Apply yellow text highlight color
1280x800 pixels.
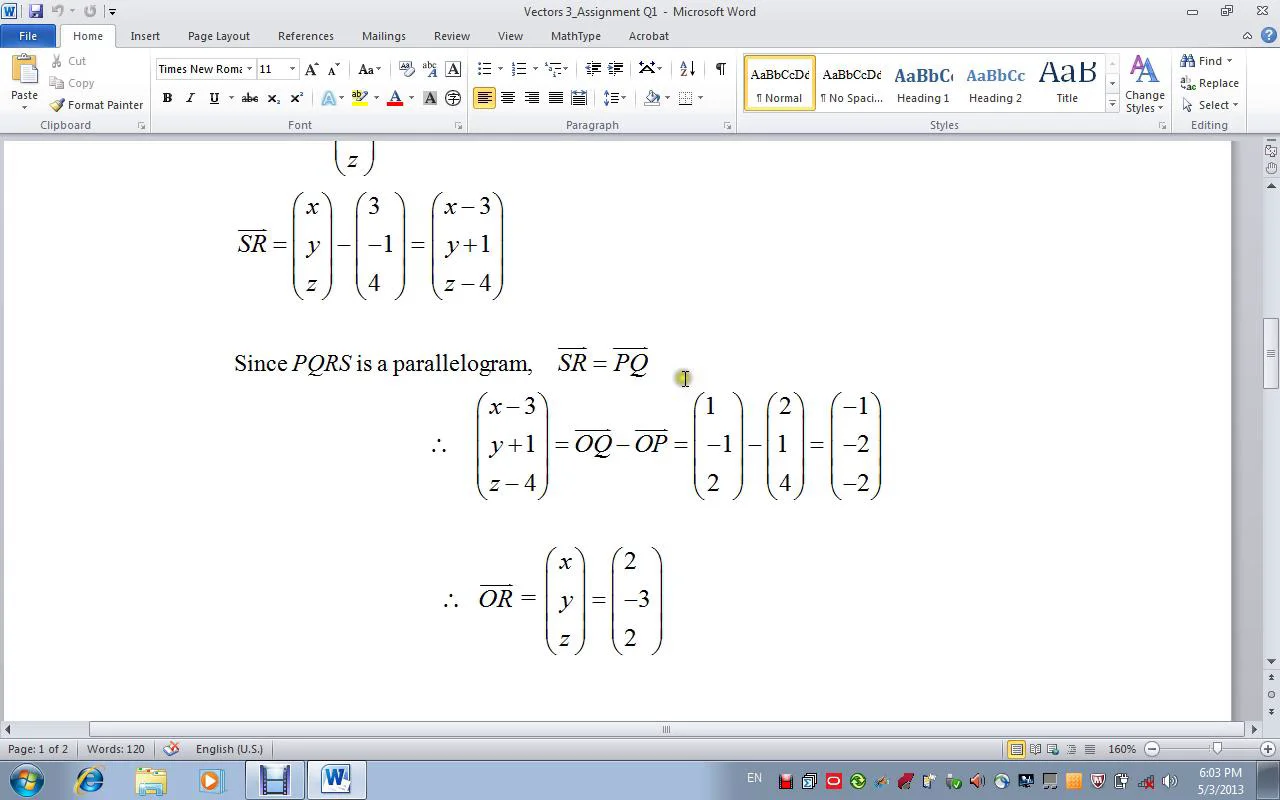(x=359, y=98)
